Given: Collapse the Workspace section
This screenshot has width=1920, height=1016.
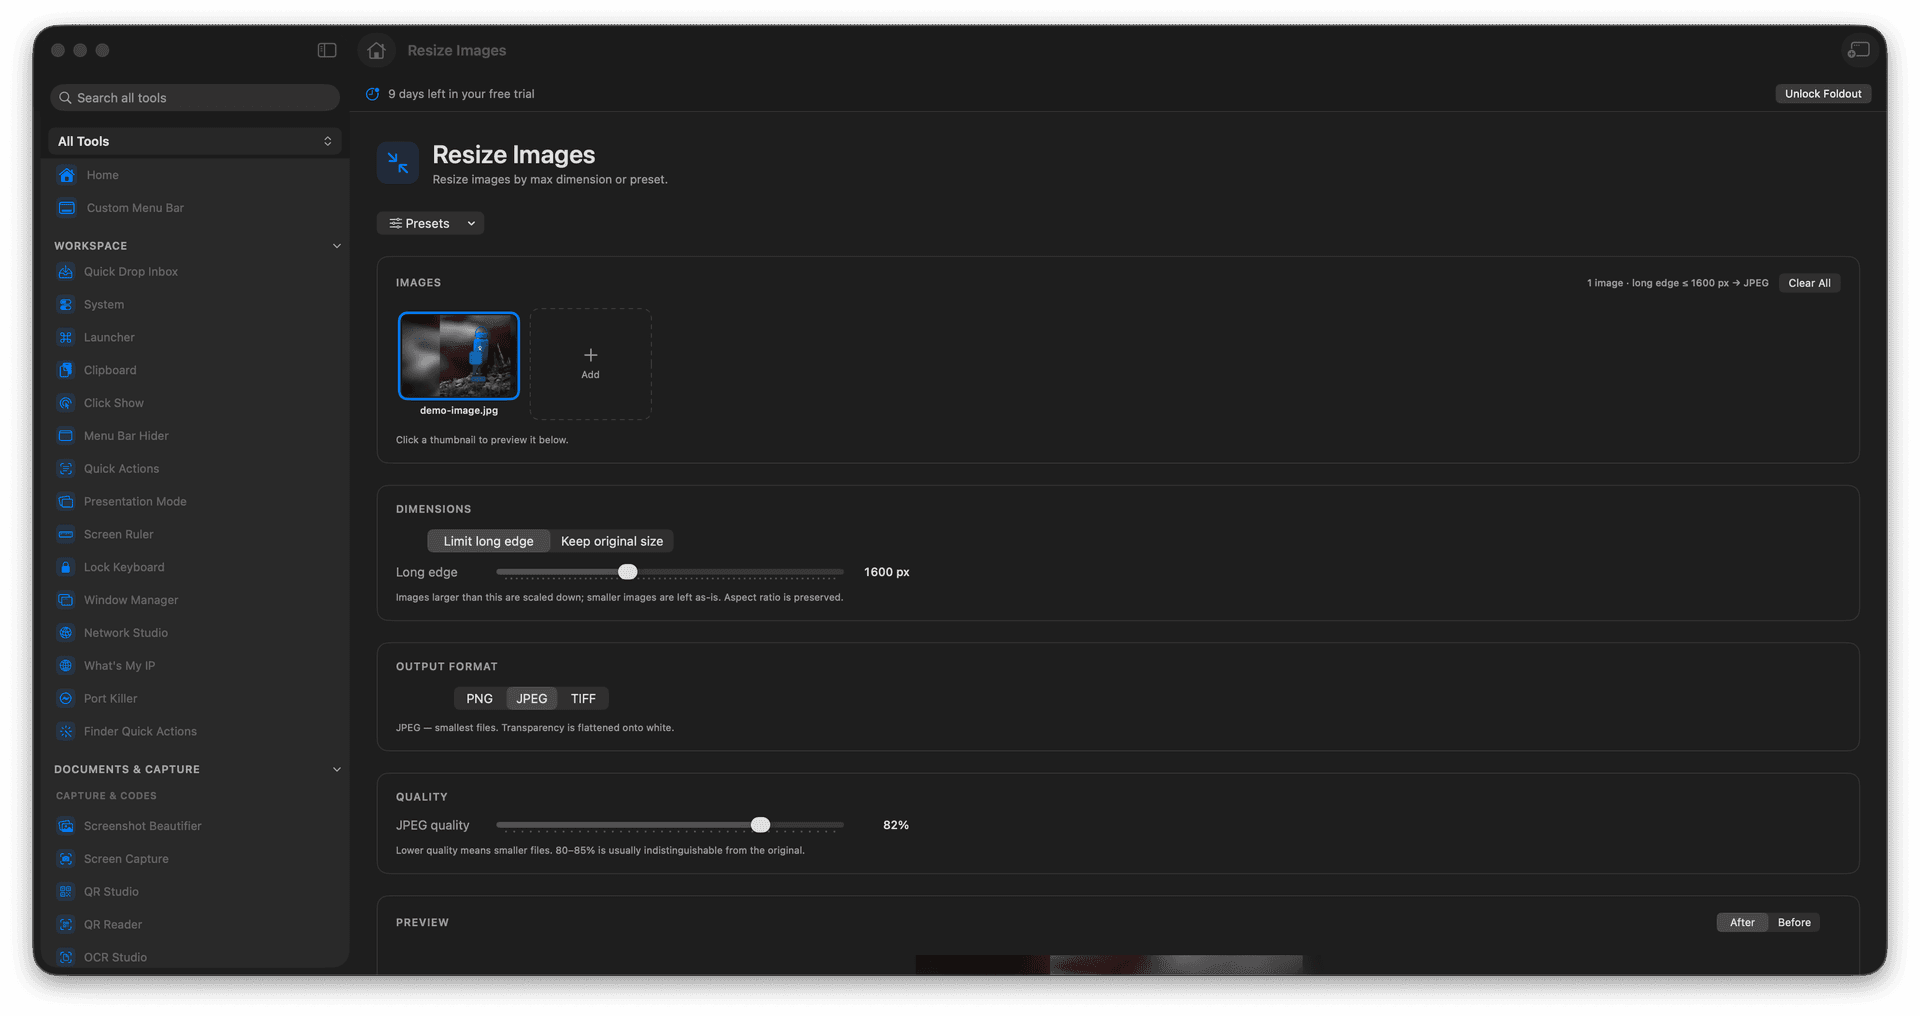Looking at the screenshot, I should [336, 246].
